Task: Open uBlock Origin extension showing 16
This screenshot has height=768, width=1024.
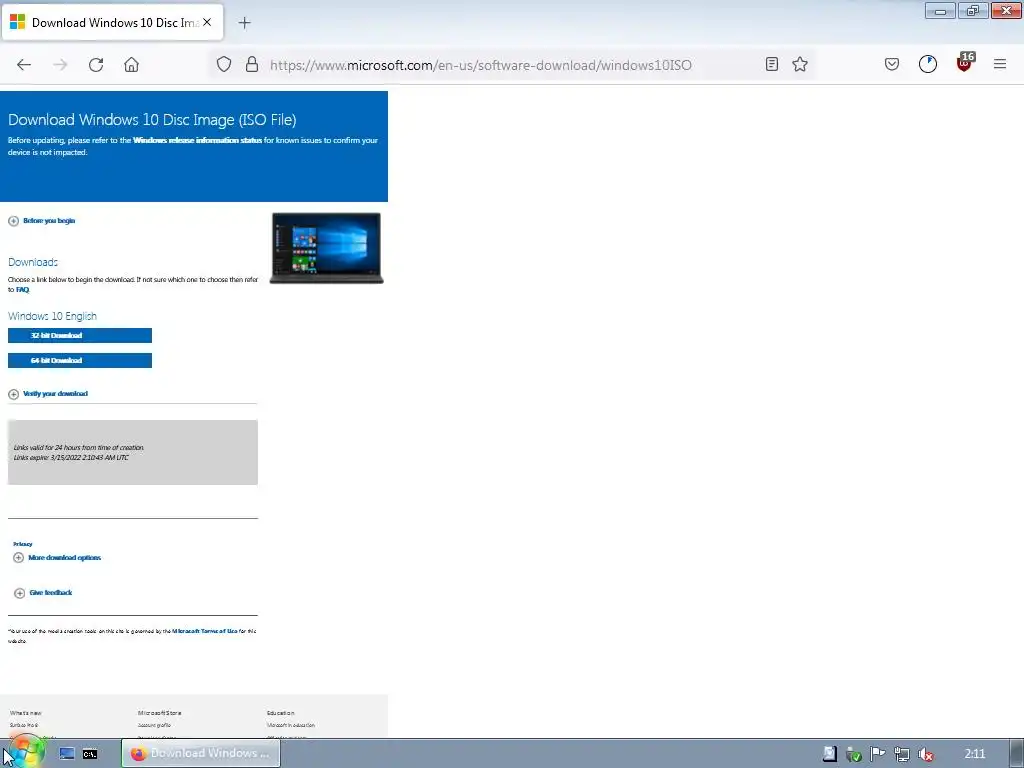Action: 965,63
